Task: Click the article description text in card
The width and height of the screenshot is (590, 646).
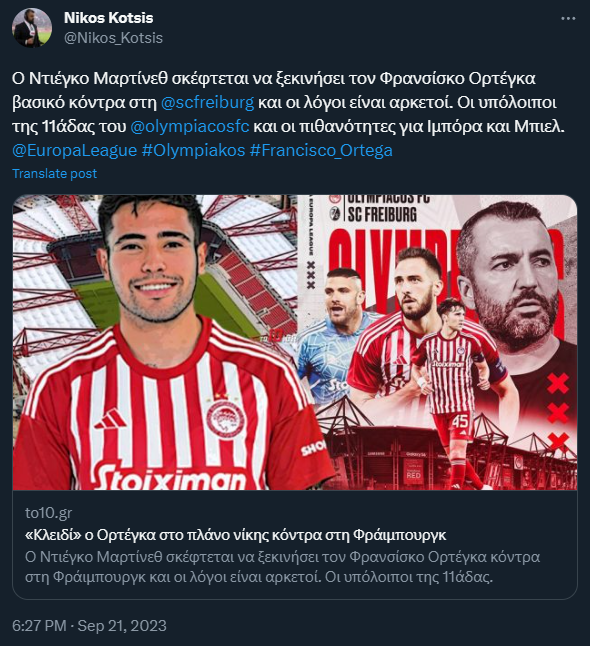Action: 282,566
